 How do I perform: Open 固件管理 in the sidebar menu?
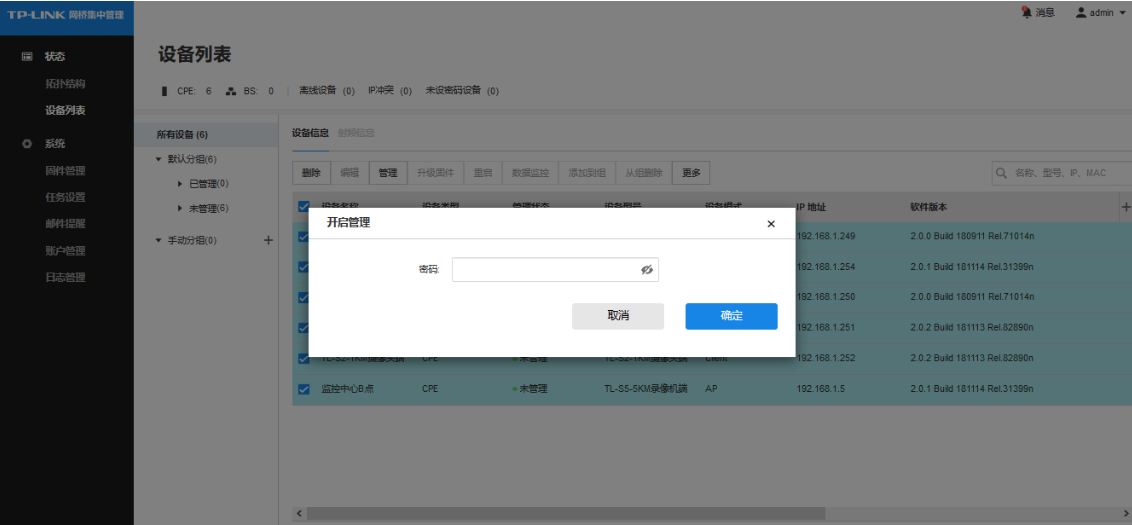pos(65,170)
